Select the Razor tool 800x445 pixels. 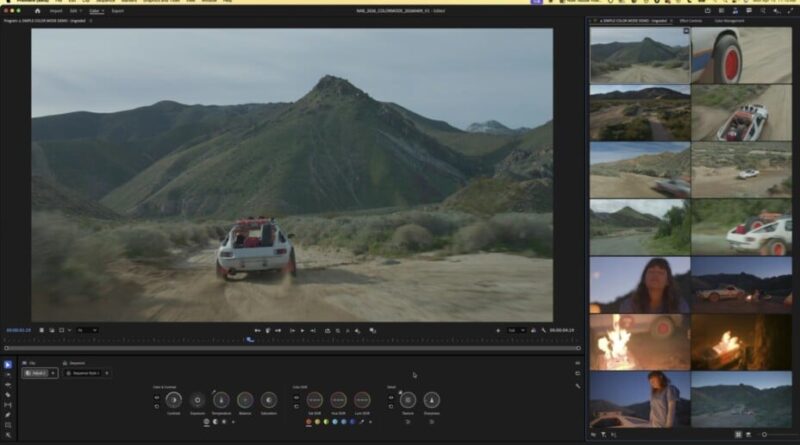8,395
